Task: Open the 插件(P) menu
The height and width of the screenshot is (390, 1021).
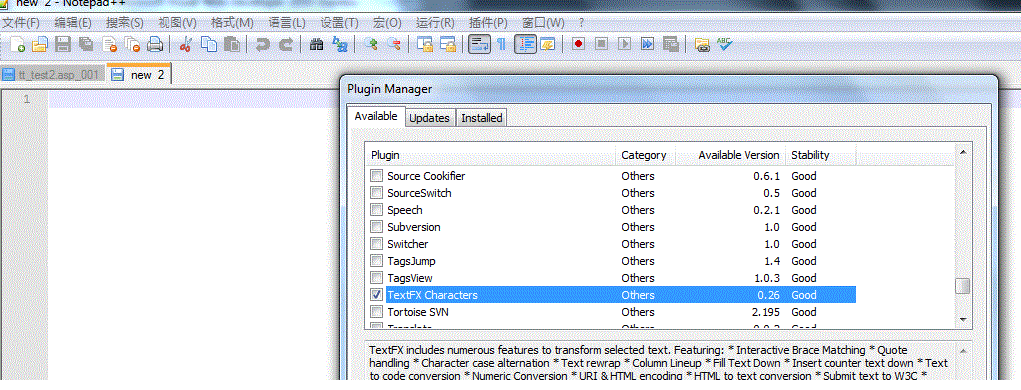Action: click(x=488, y=22)
